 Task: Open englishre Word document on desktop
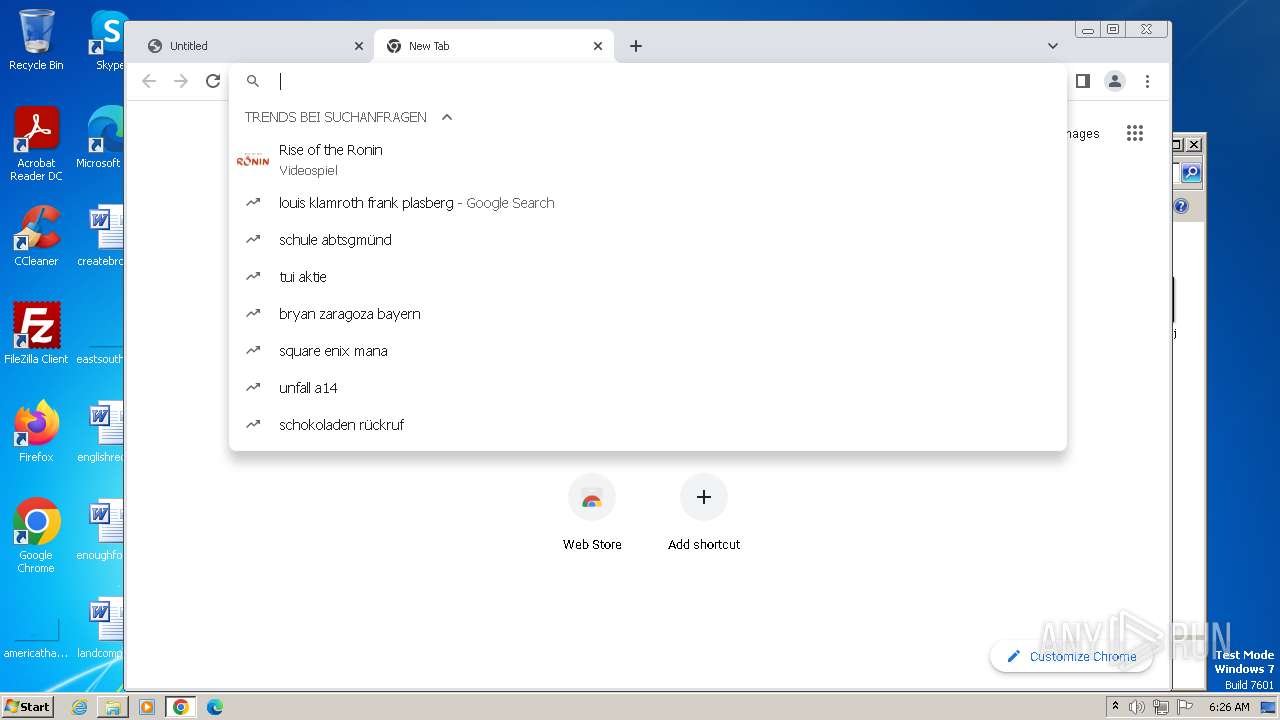[x=100, y=432]
